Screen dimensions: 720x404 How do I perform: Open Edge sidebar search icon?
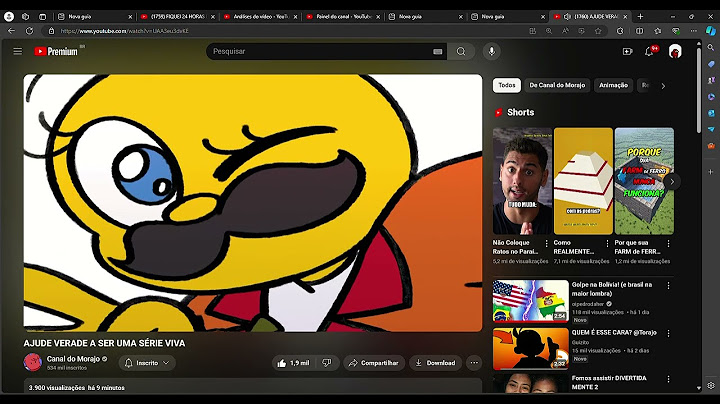pyautogui.click(x=711, y=48)
